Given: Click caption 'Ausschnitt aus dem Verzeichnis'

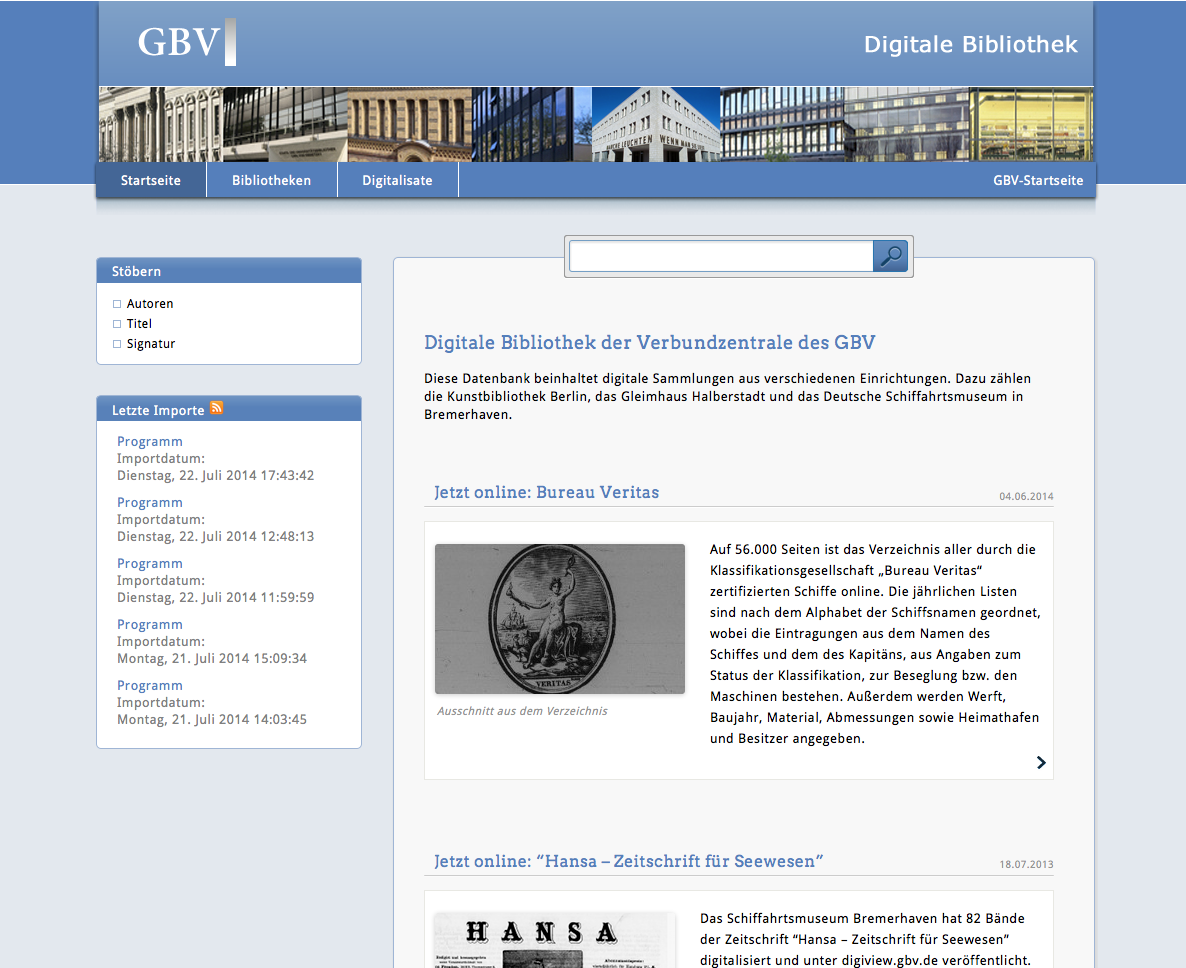Looking at the screenshot, I should 522,711.
